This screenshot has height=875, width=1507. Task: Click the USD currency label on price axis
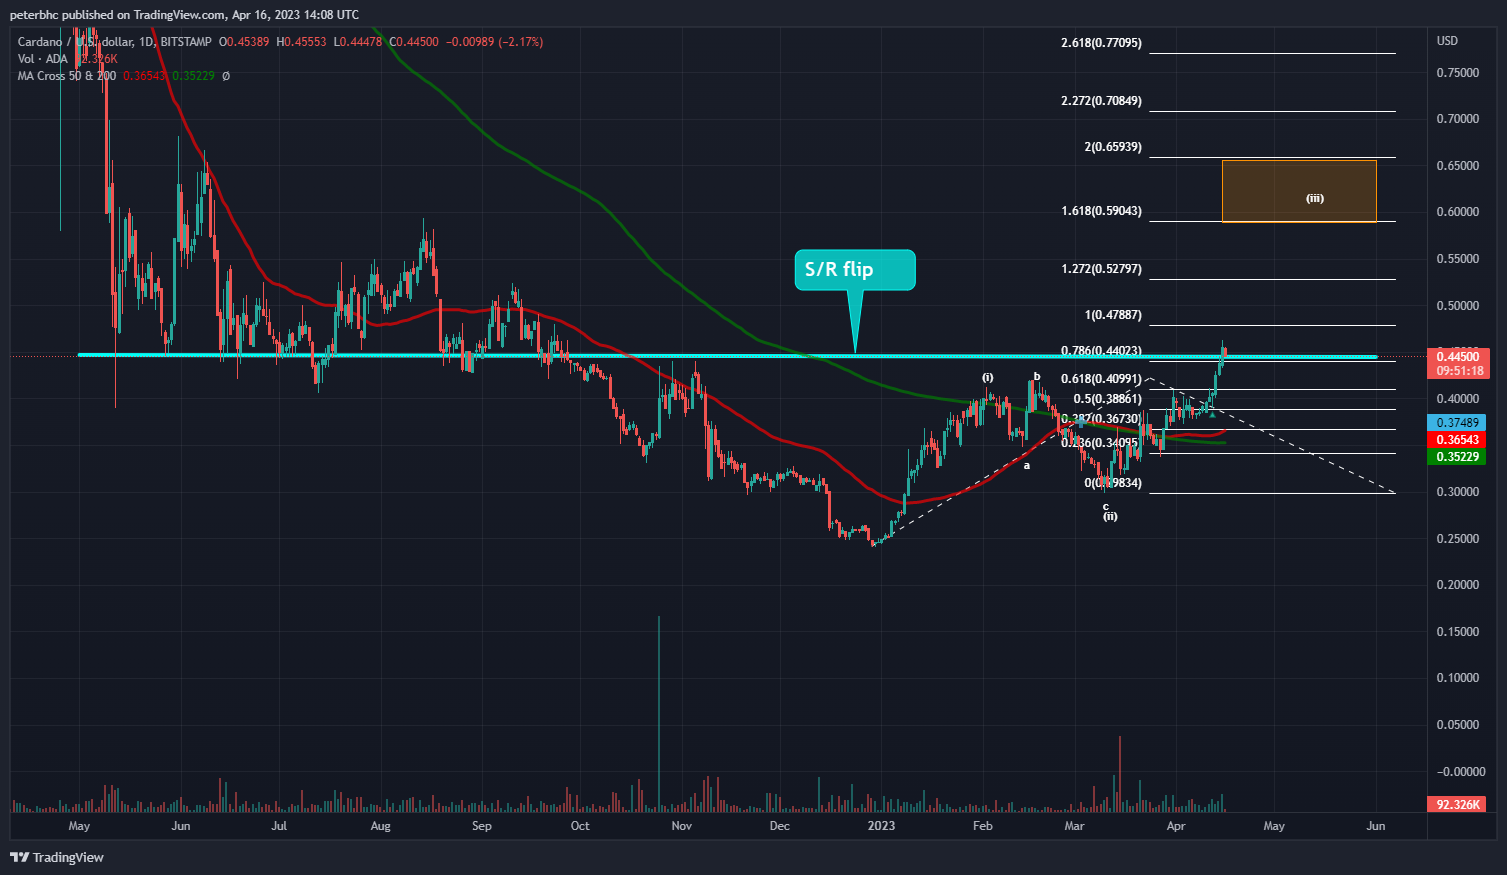click(1447, 41)
